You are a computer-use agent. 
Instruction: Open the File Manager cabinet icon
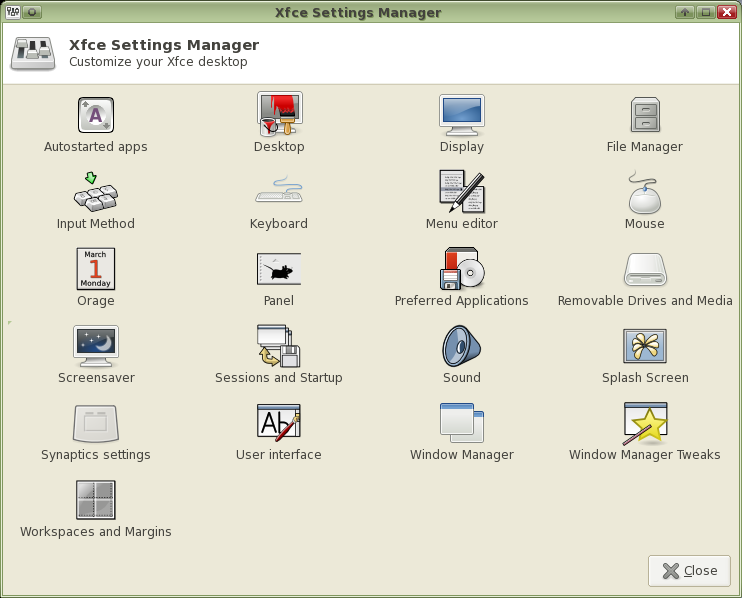tap(645, 115)
